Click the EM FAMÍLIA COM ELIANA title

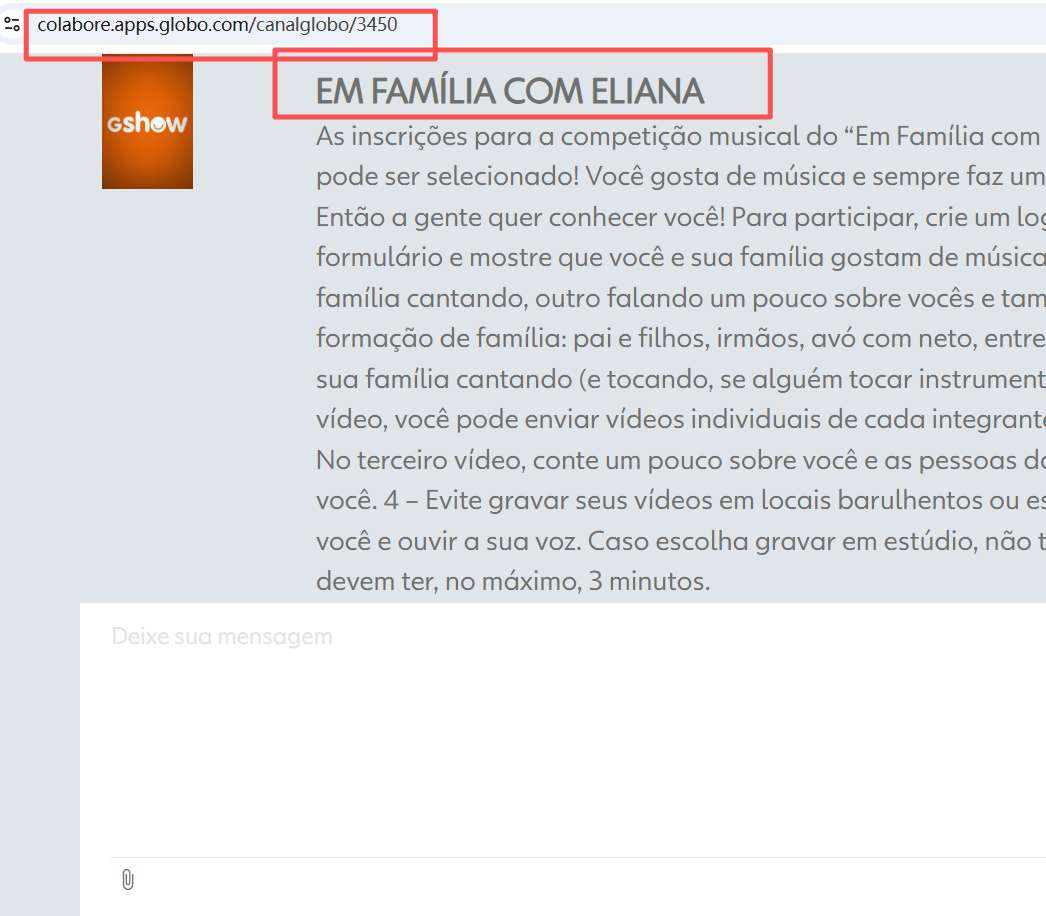(510, 91)
